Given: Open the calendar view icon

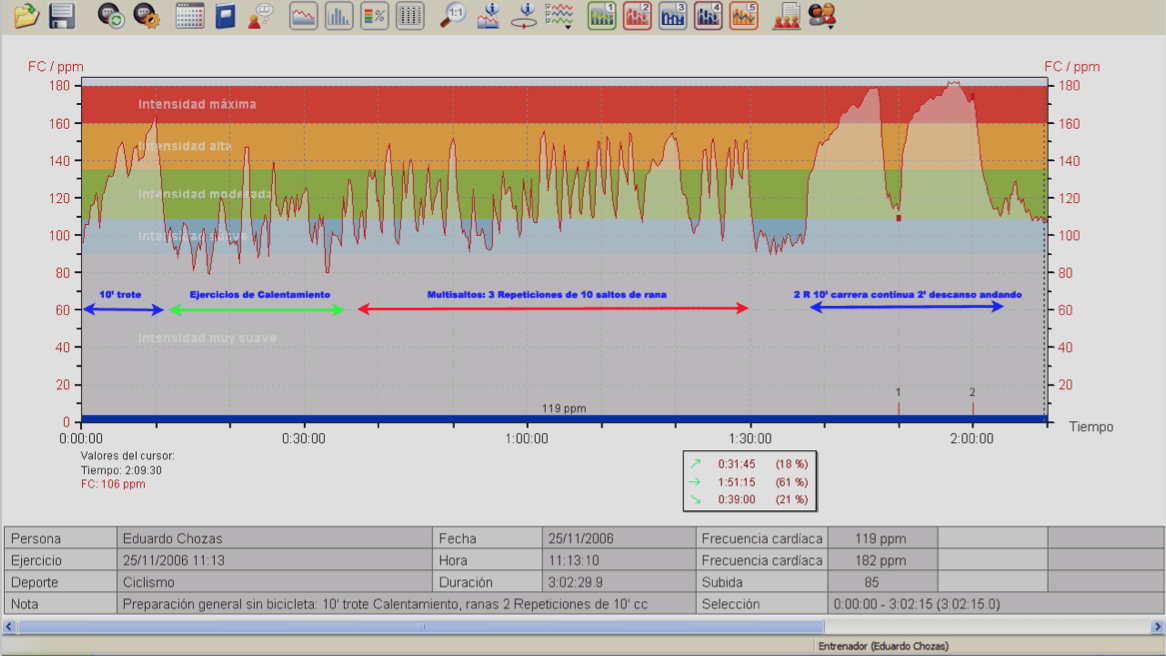Looking at the screenshot, I should tap(190, 15).
